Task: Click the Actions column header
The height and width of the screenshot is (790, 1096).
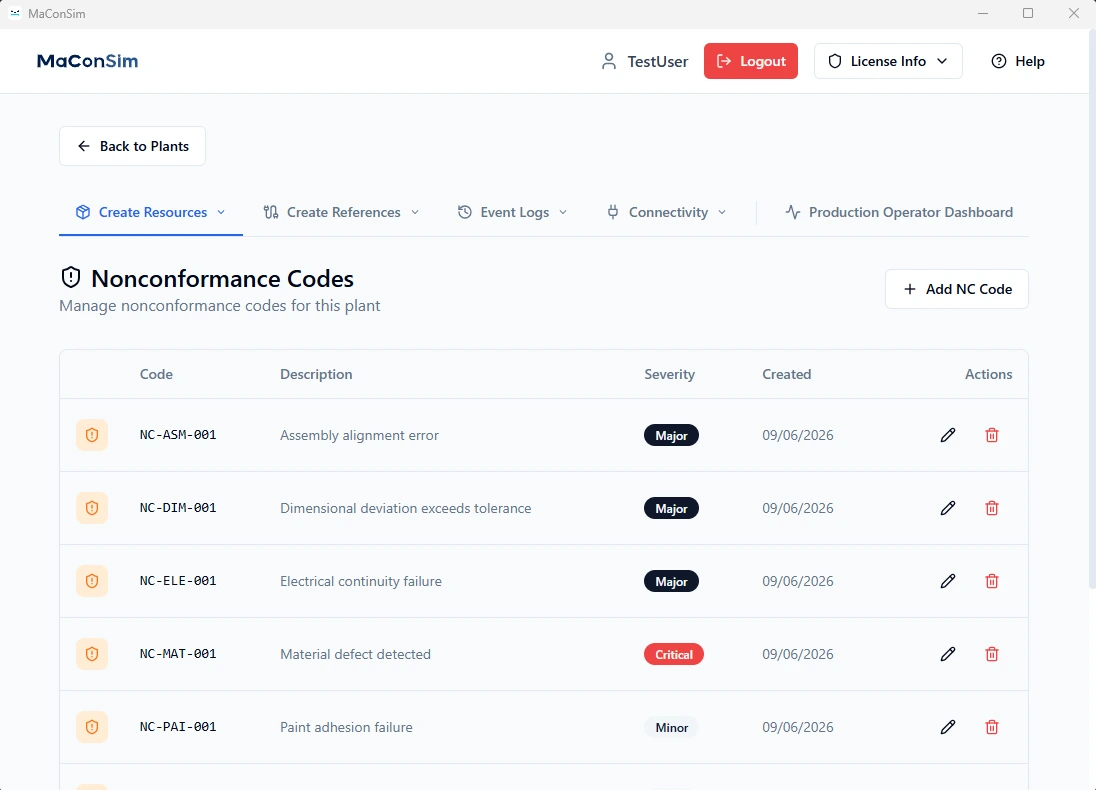Action: (x=988, y=374)
